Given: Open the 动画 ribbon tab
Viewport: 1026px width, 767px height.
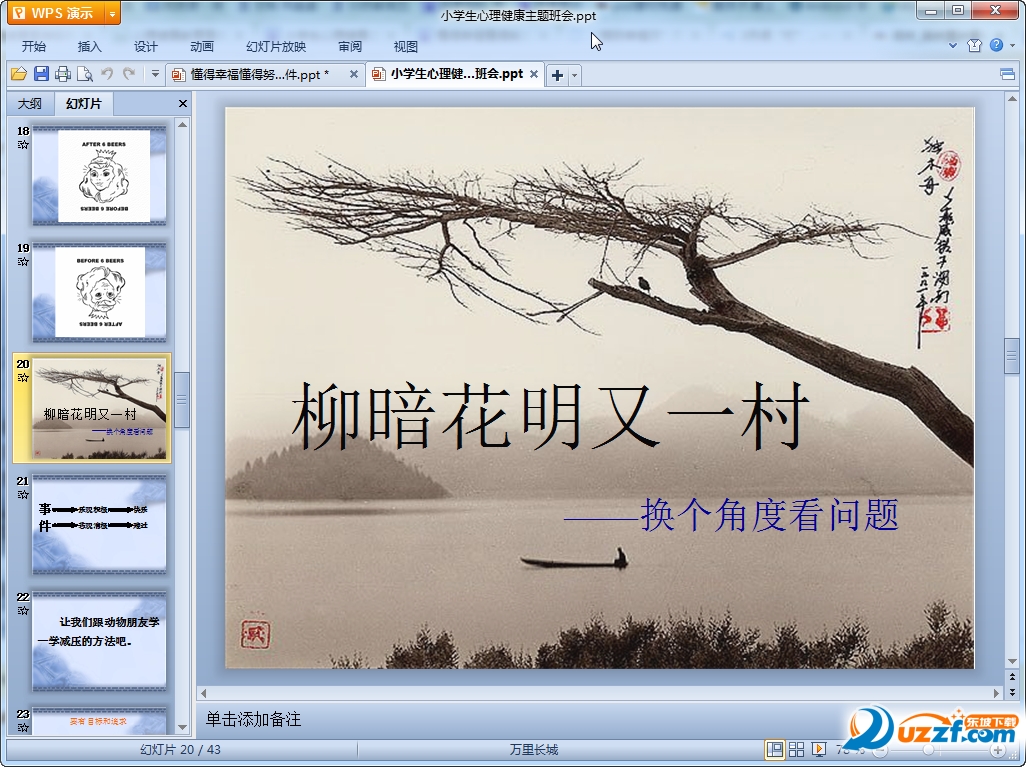Looking at the screenshot, I should 202,46.
